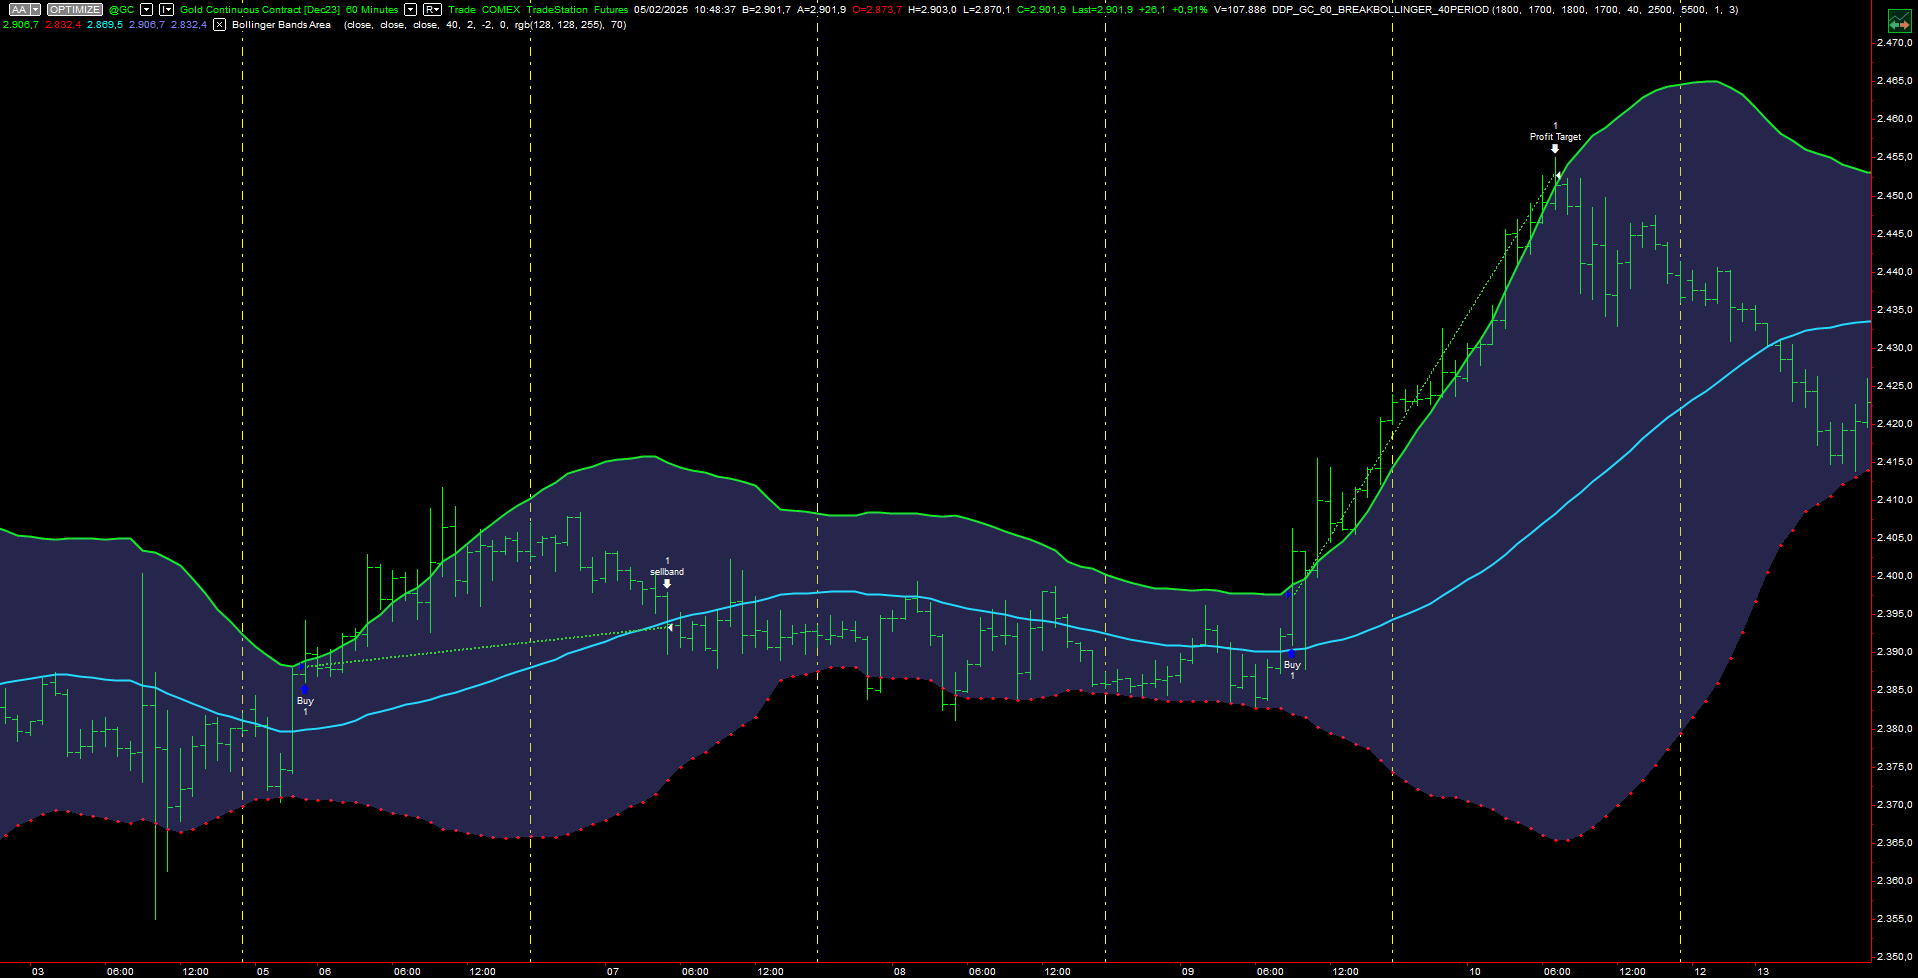Open the 60 Minutes interval dropdown
Screen dimensions: 1918x979
tap(410, 8)
